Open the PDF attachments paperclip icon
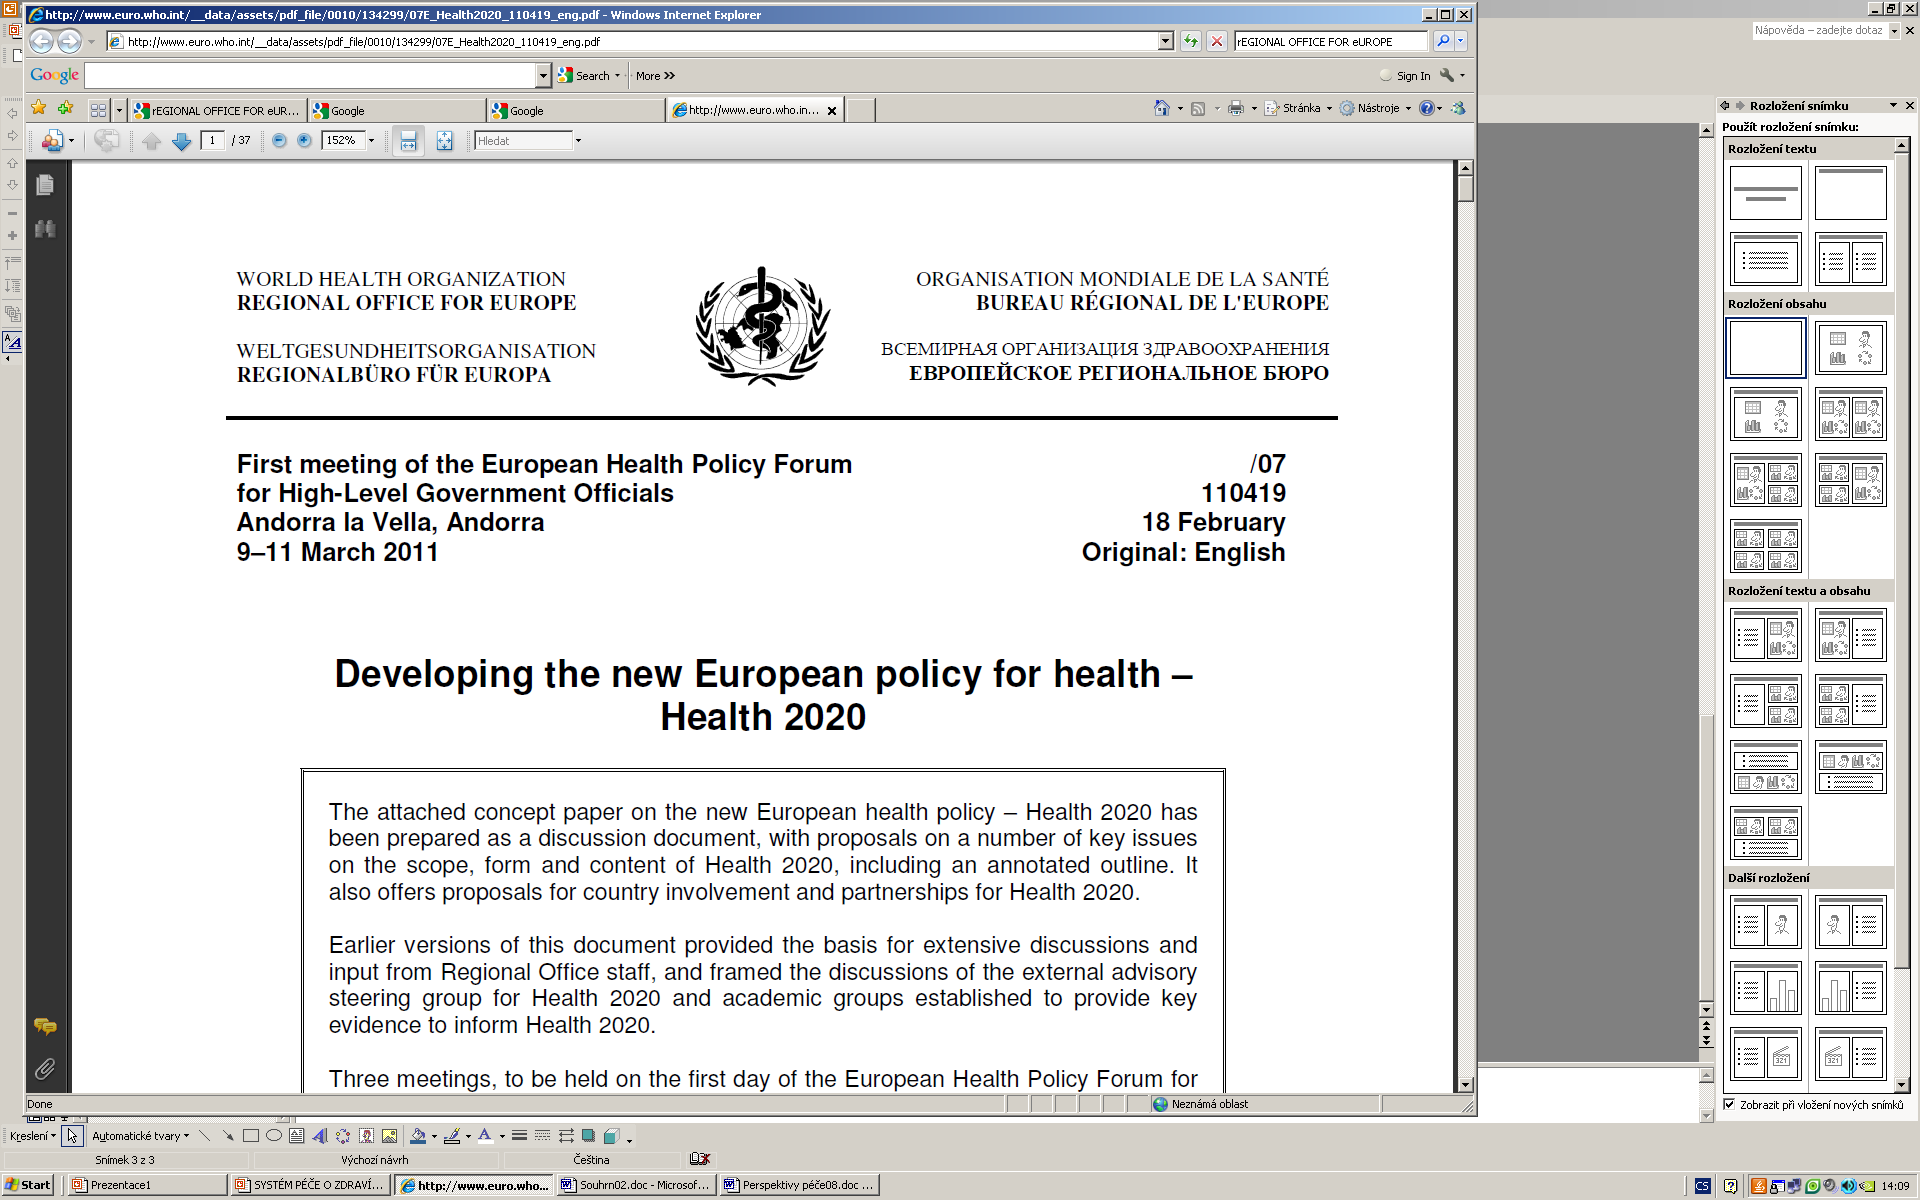1920x1200 pixels. pyautogui.click(x=45, y=1069)
